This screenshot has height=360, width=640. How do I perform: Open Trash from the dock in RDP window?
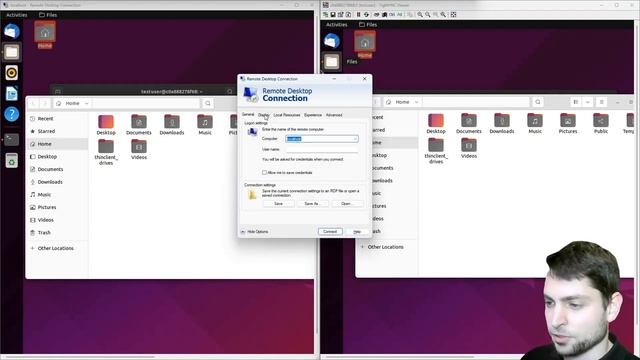[11, 161]
